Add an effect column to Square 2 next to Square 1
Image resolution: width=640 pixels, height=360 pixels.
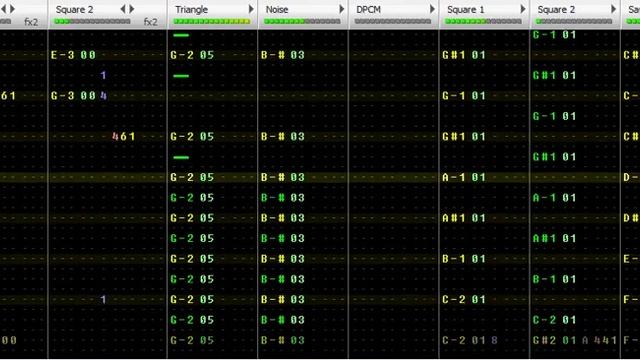[613, 9]
